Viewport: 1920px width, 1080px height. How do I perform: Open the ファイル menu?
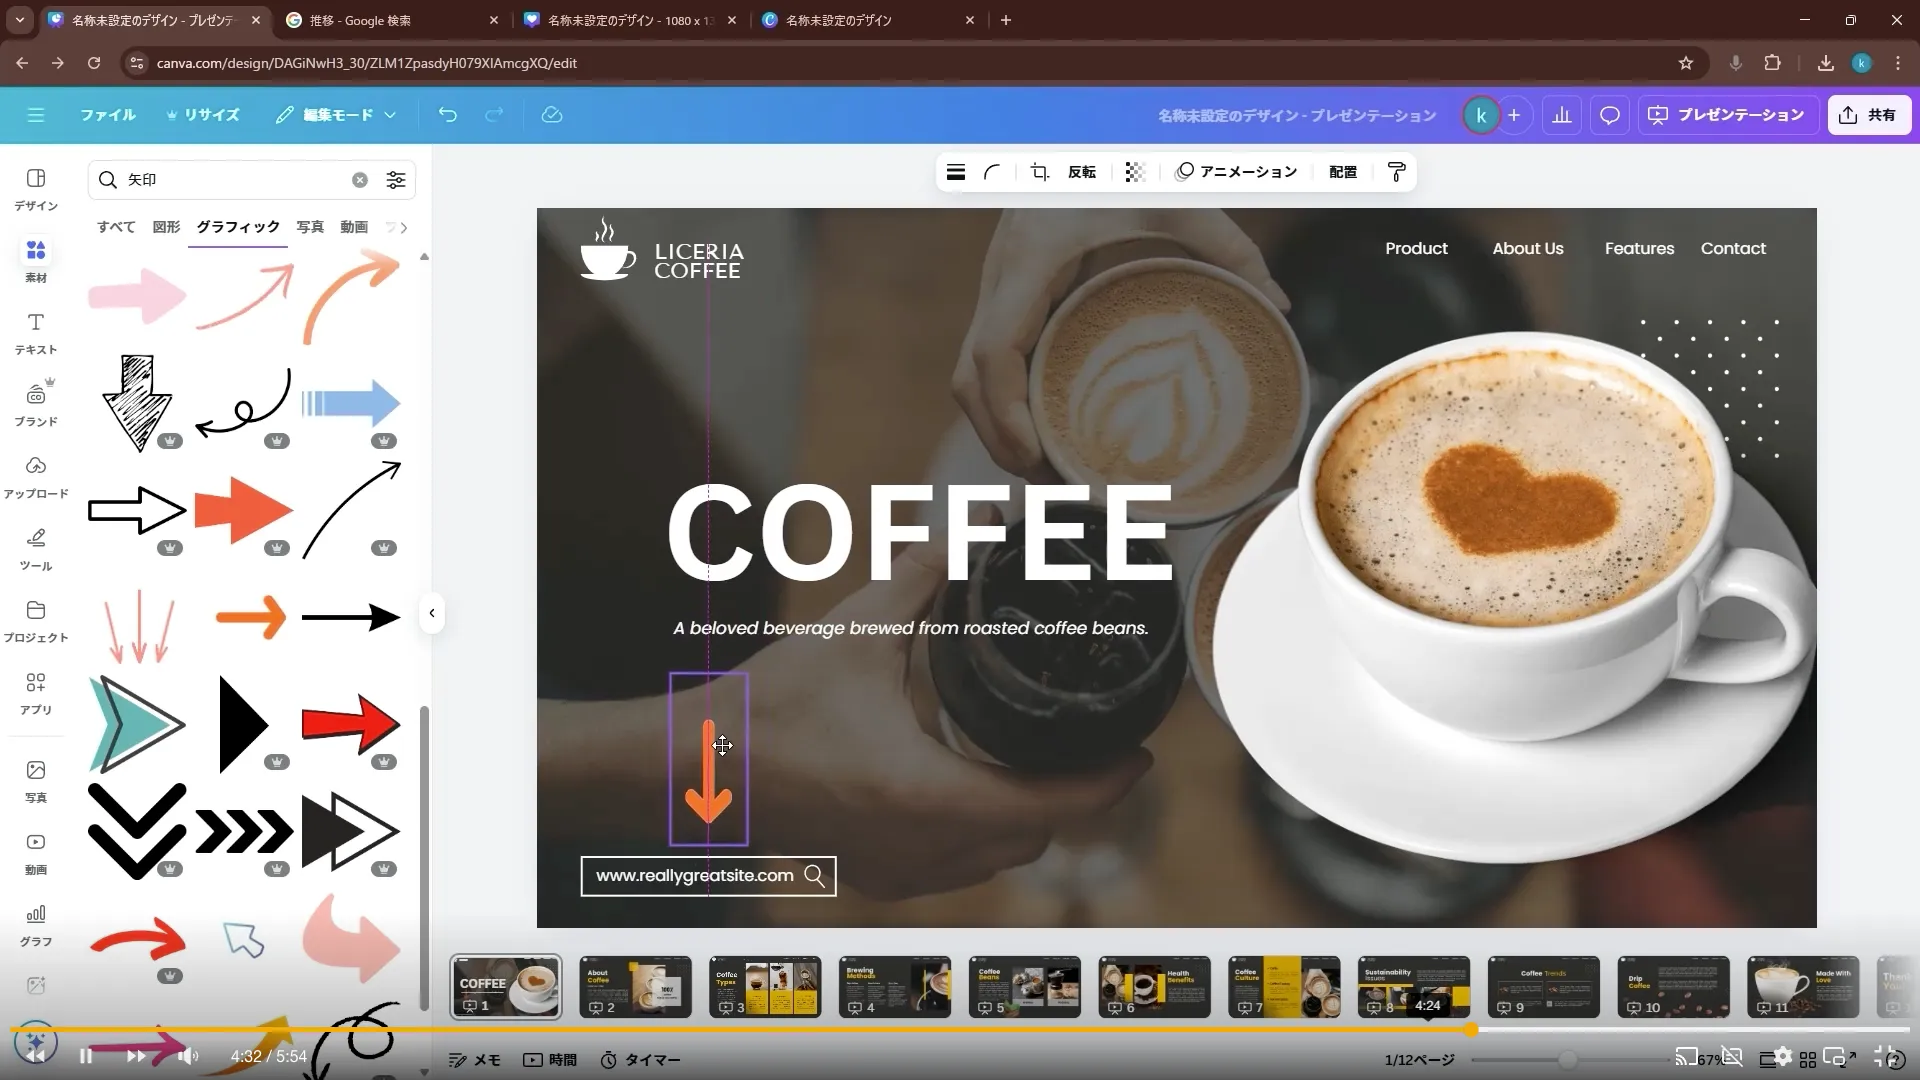108,115
